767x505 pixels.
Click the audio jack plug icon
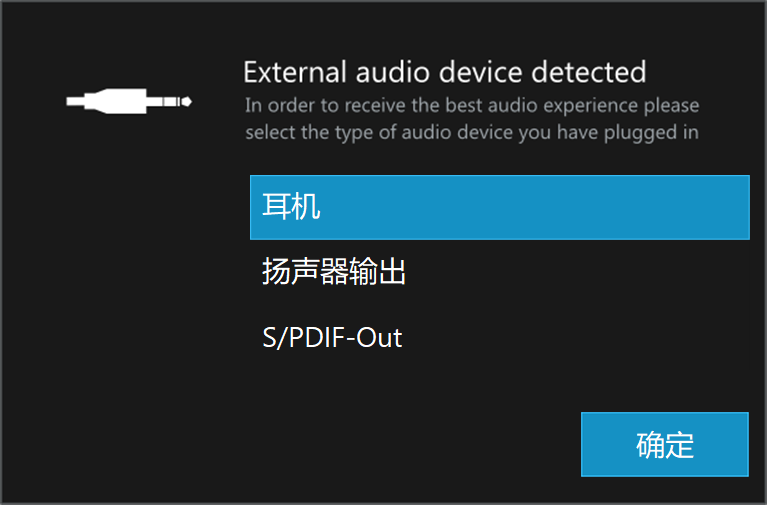coord(129,101)
